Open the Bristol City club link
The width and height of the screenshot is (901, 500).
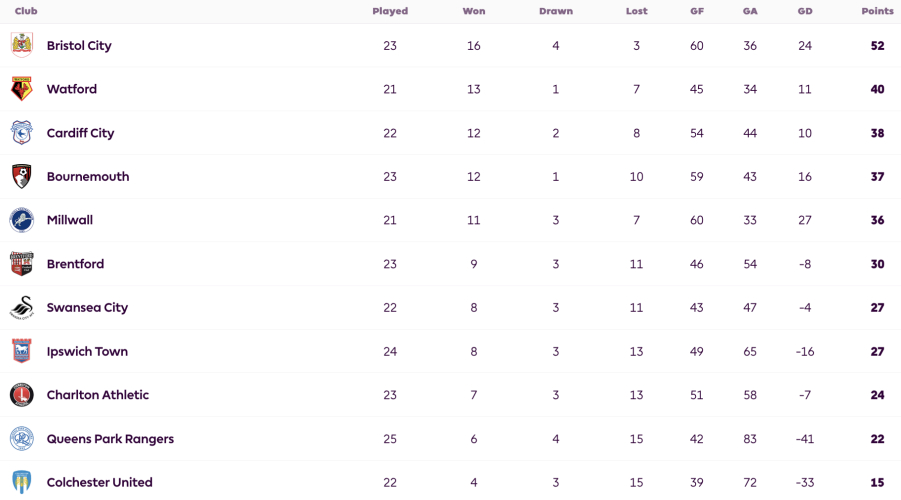[x=79, y=45]
